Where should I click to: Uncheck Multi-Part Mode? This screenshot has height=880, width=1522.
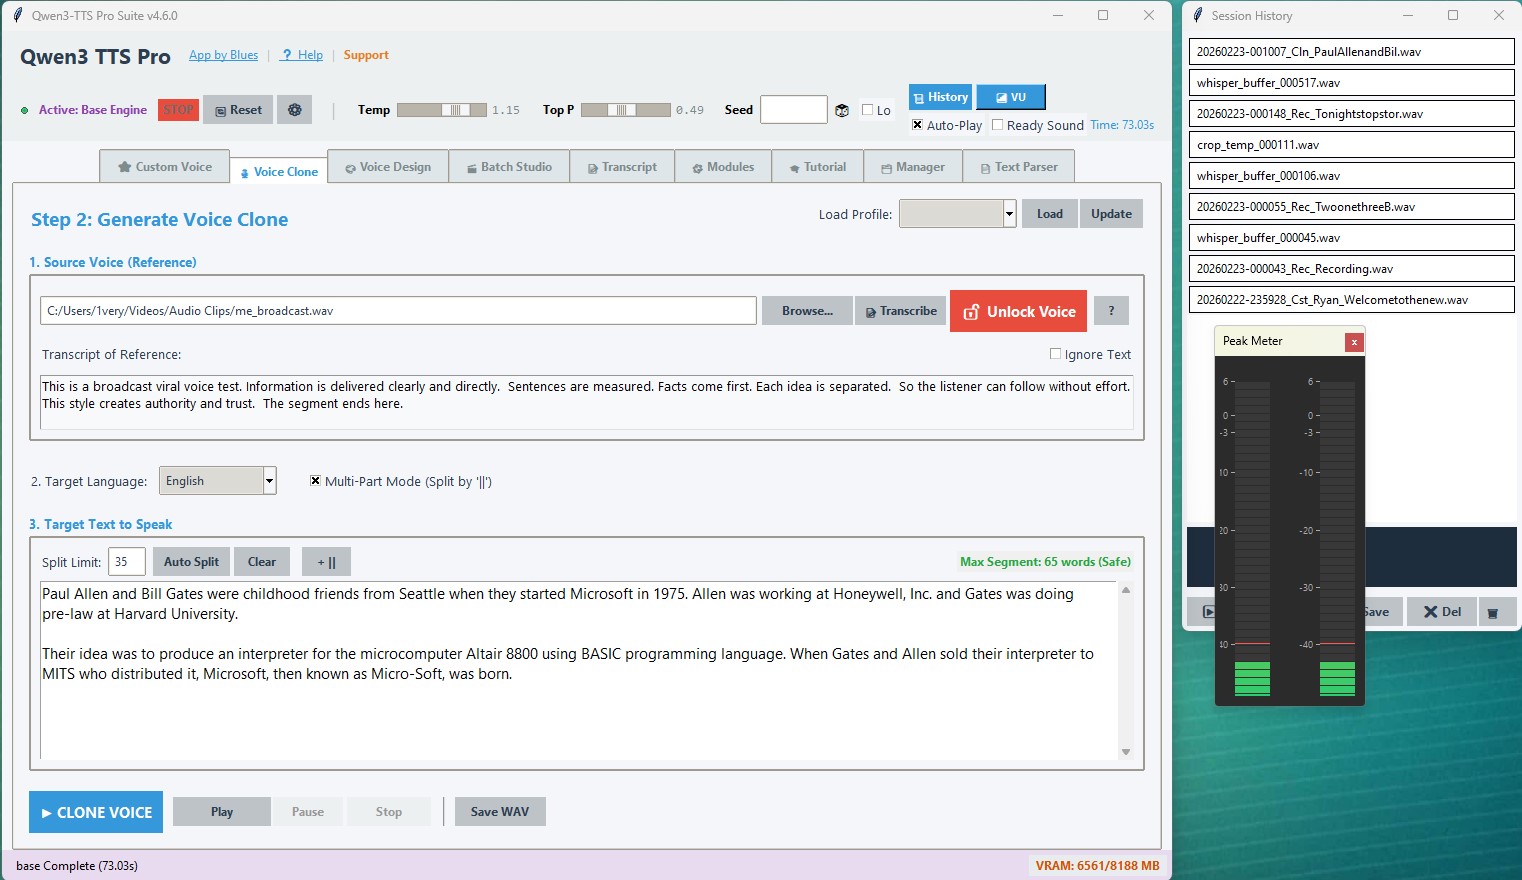[316, 481]
